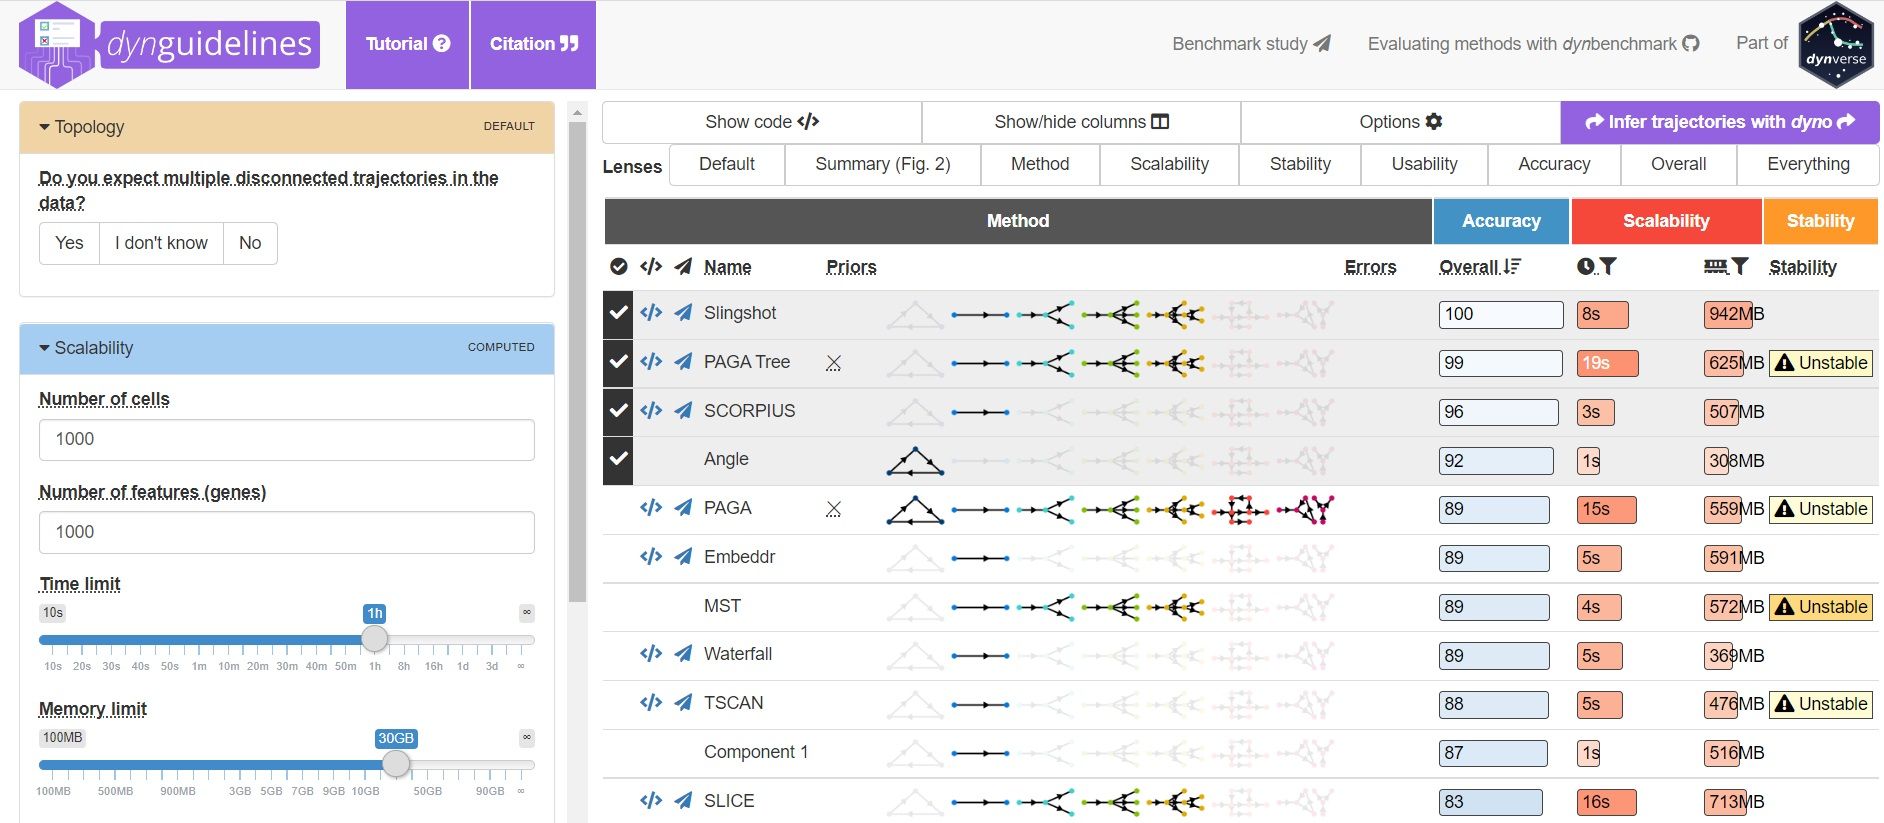The image size is (1884, 823).
Task: Sort by Overall accuracy column
Action: click(x=1479, y=267)
